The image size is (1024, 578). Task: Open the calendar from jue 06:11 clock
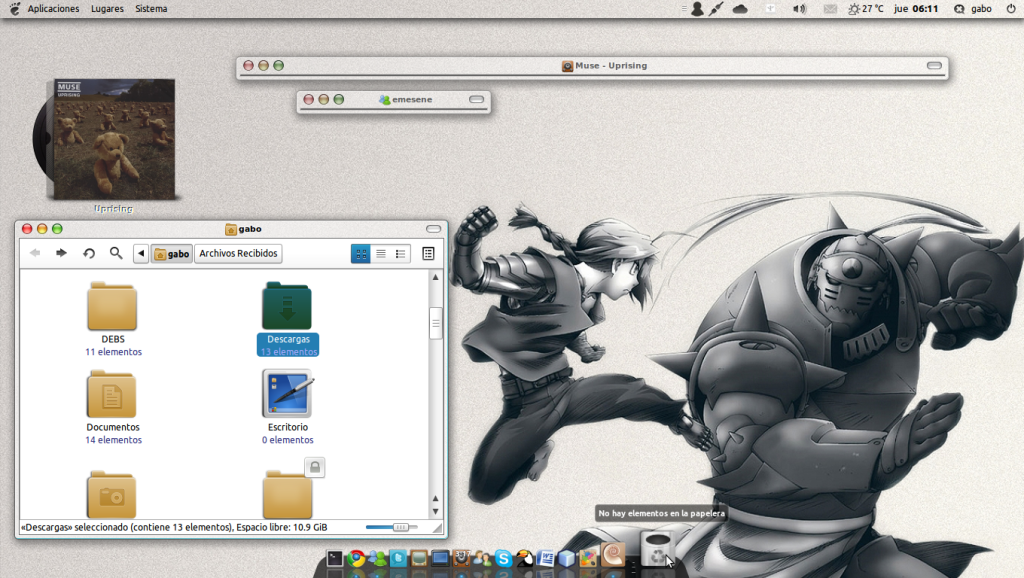916,8
